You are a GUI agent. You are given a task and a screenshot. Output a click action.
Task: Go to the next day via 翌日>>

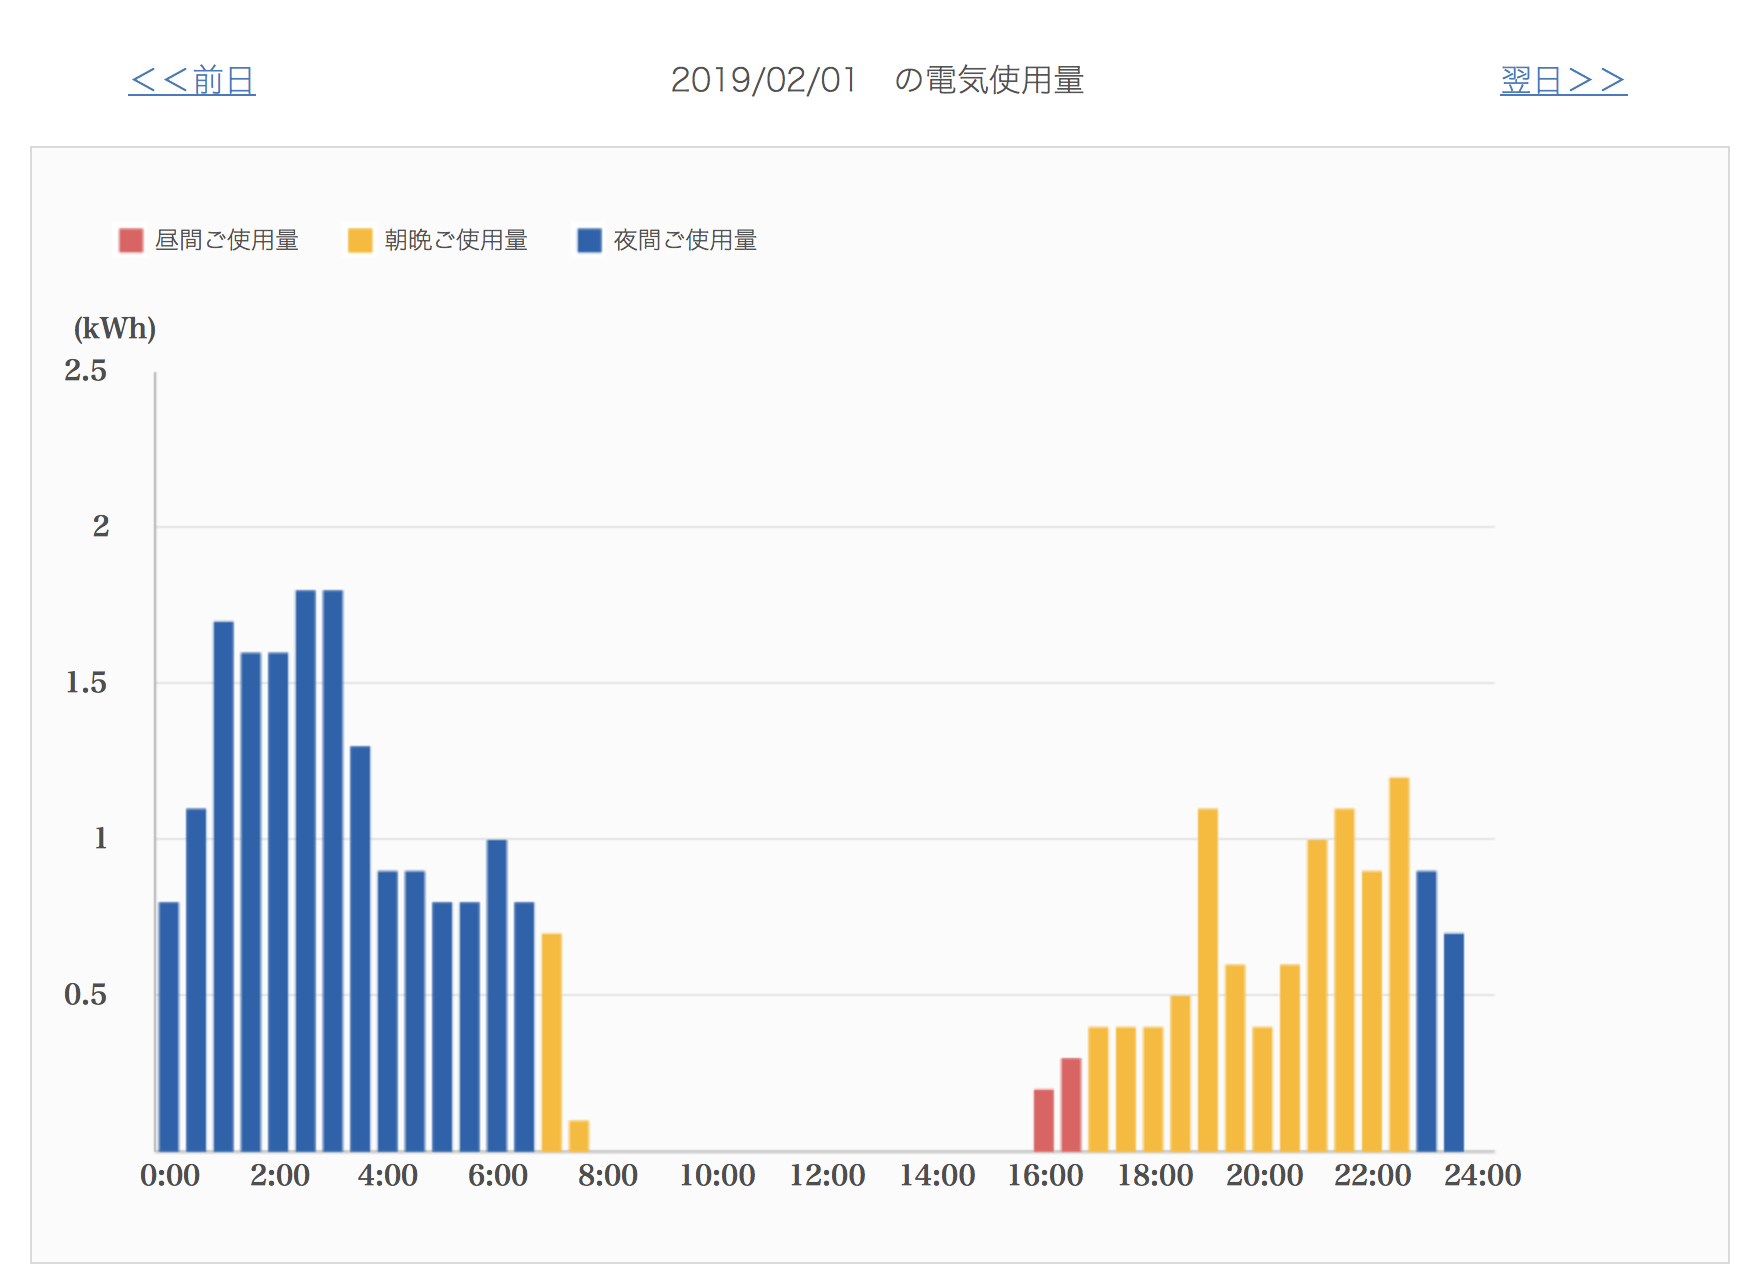coord(1563,80)
